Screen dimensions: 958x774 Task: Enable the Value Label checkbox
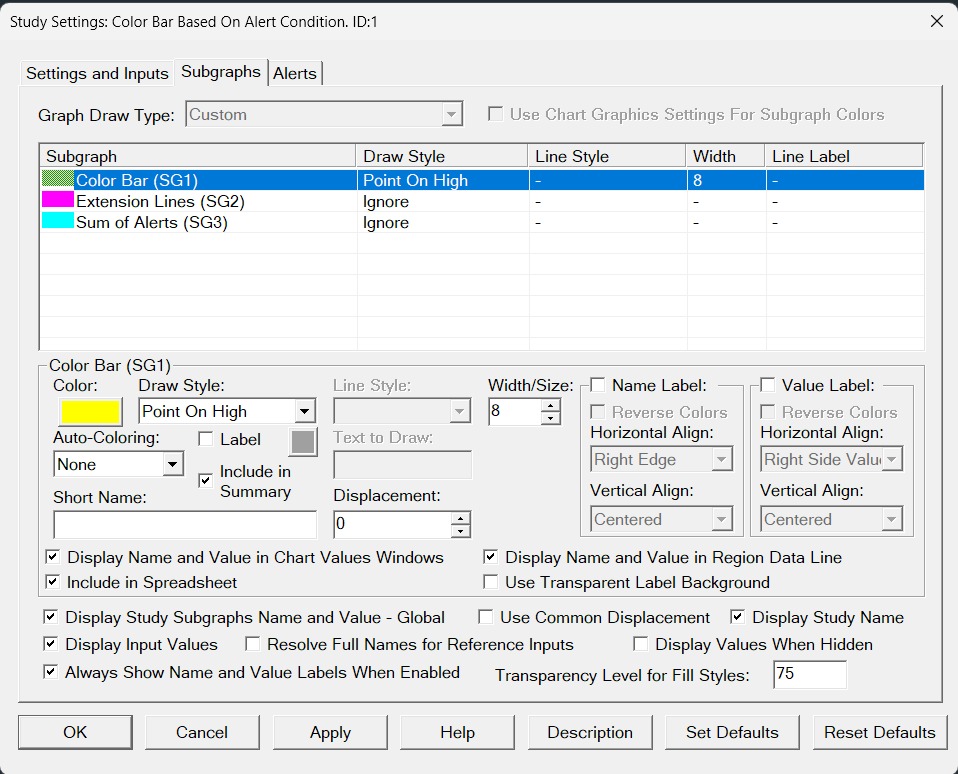pyautogui.click(x=768, y=385)
